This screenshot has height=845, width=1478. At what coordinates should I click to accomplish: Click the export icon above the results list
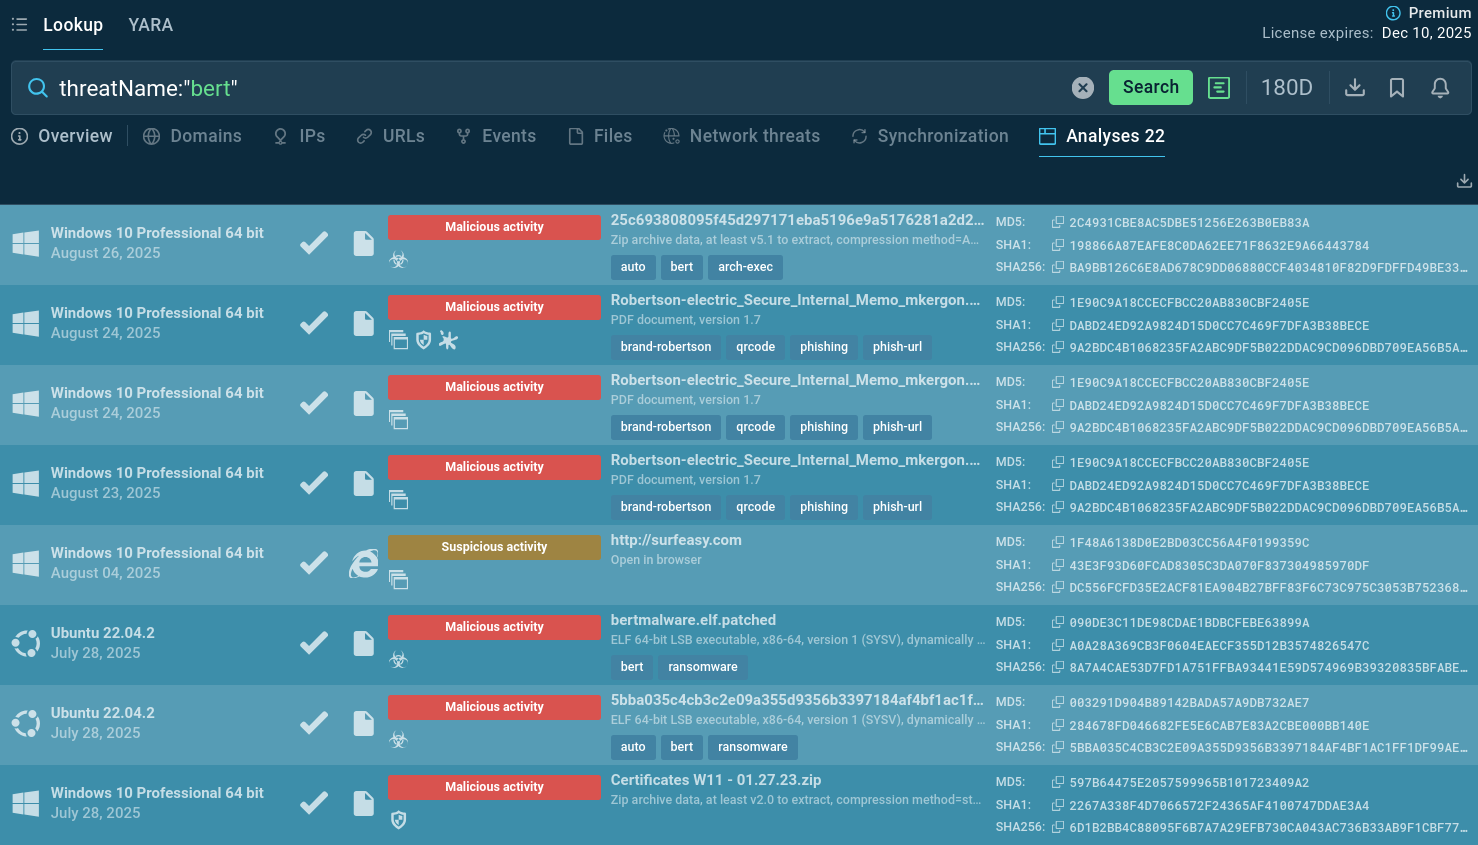[x=1464, y=181]
